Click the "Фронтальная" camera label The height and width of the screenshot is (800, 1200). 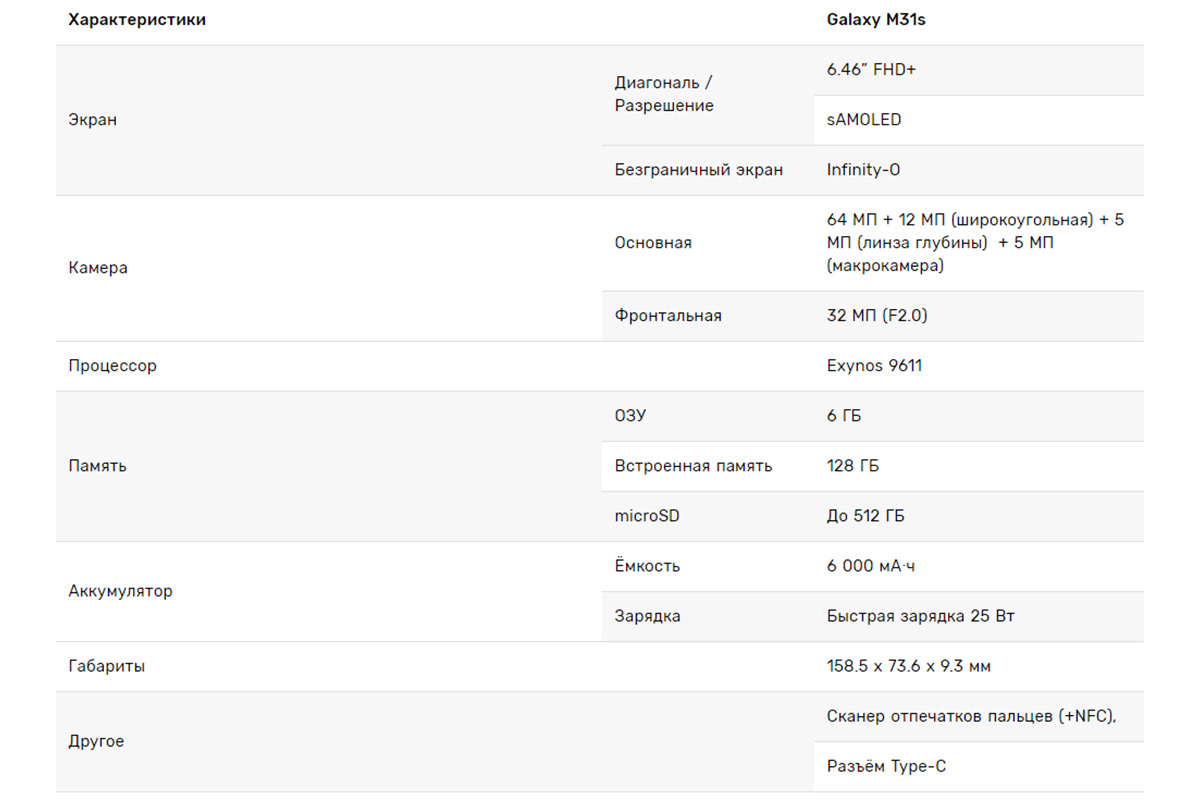point(668,316)
